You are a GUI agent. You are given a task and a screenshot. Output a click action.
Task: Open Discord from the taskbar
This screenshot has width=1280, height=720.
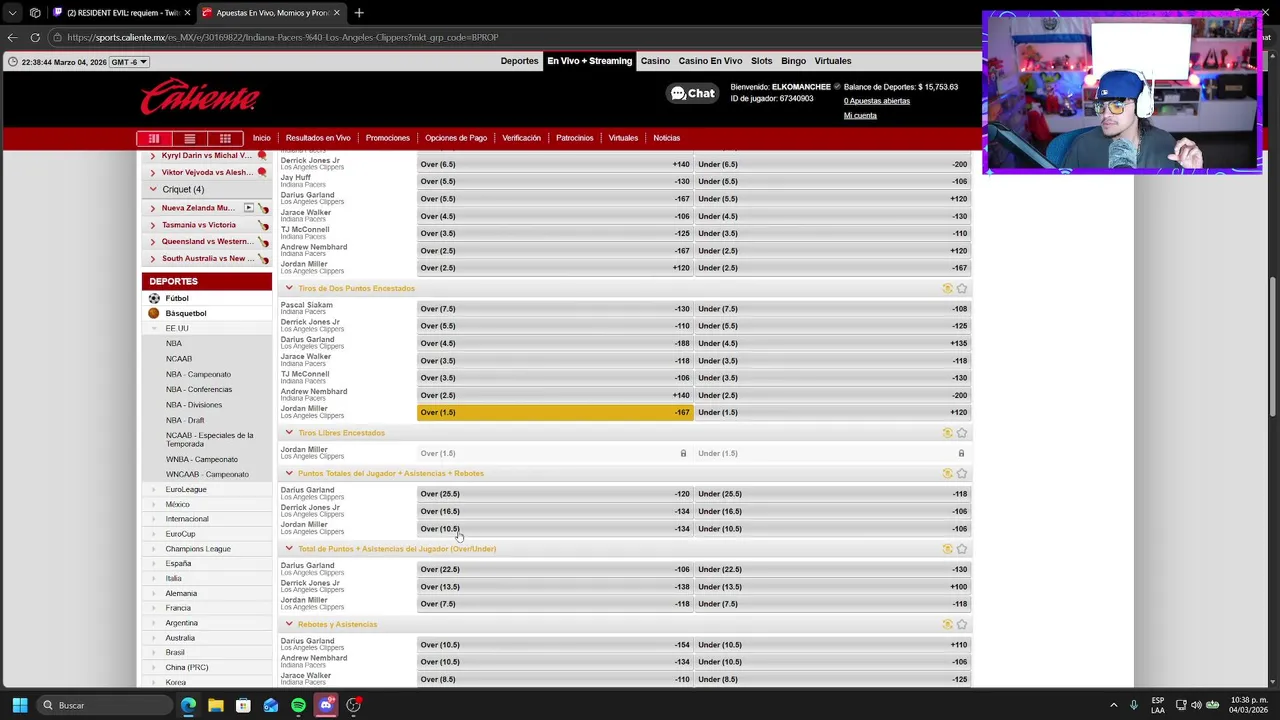[326, 705]
